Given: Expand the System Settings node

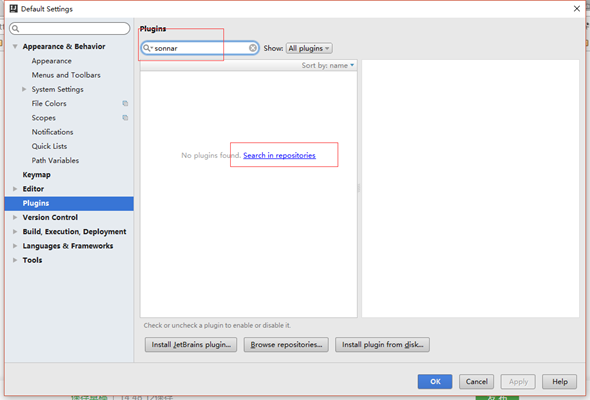Looking at the screenshot, I should coord(24,89).
